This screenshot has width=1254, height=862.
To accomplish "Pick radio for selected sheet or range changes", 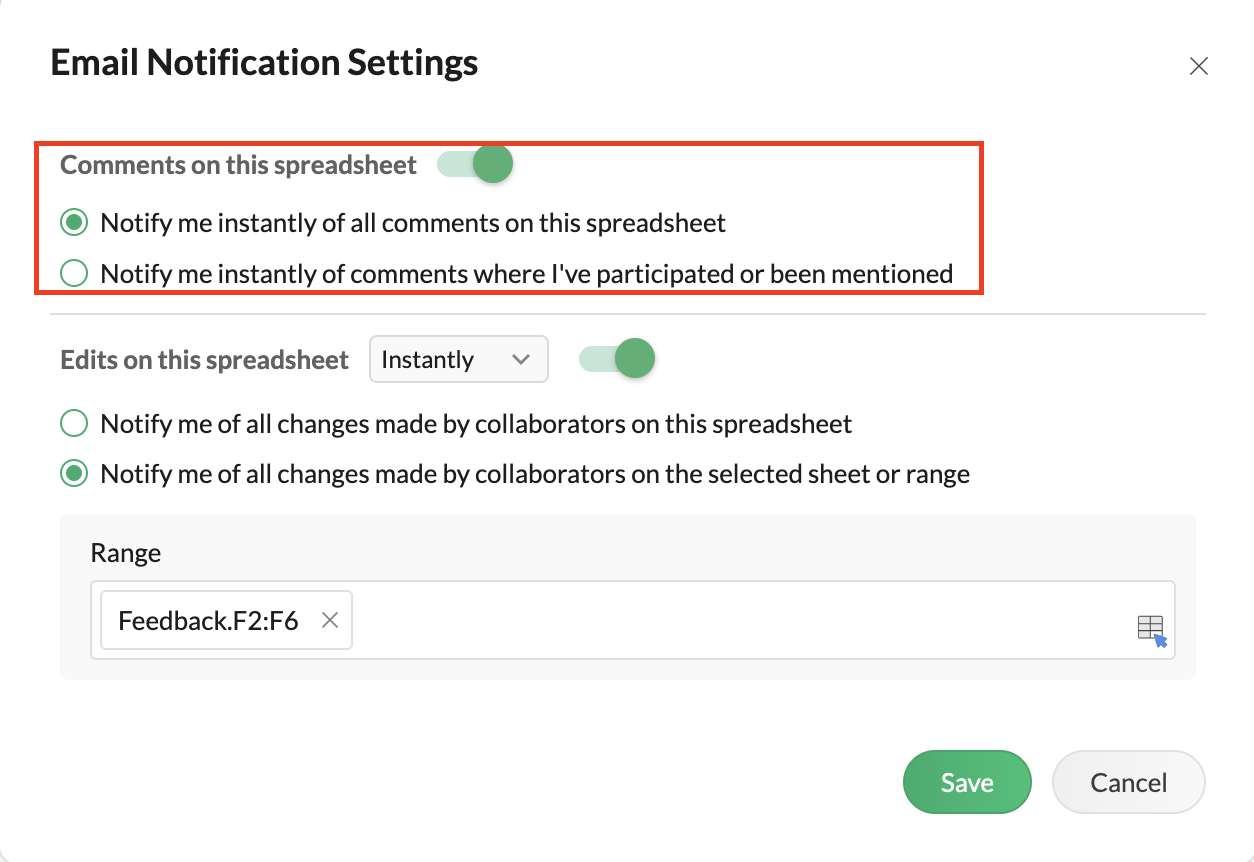I will pos(74,474).
